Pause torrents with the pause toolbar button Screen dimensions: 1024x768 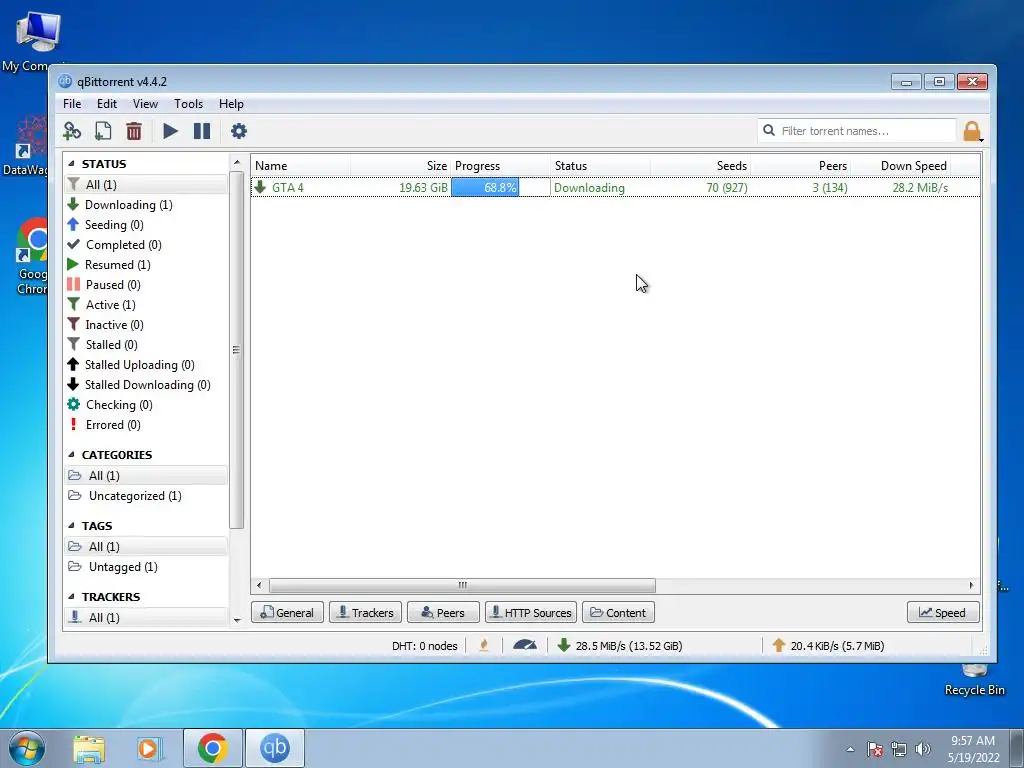point(202,131)
